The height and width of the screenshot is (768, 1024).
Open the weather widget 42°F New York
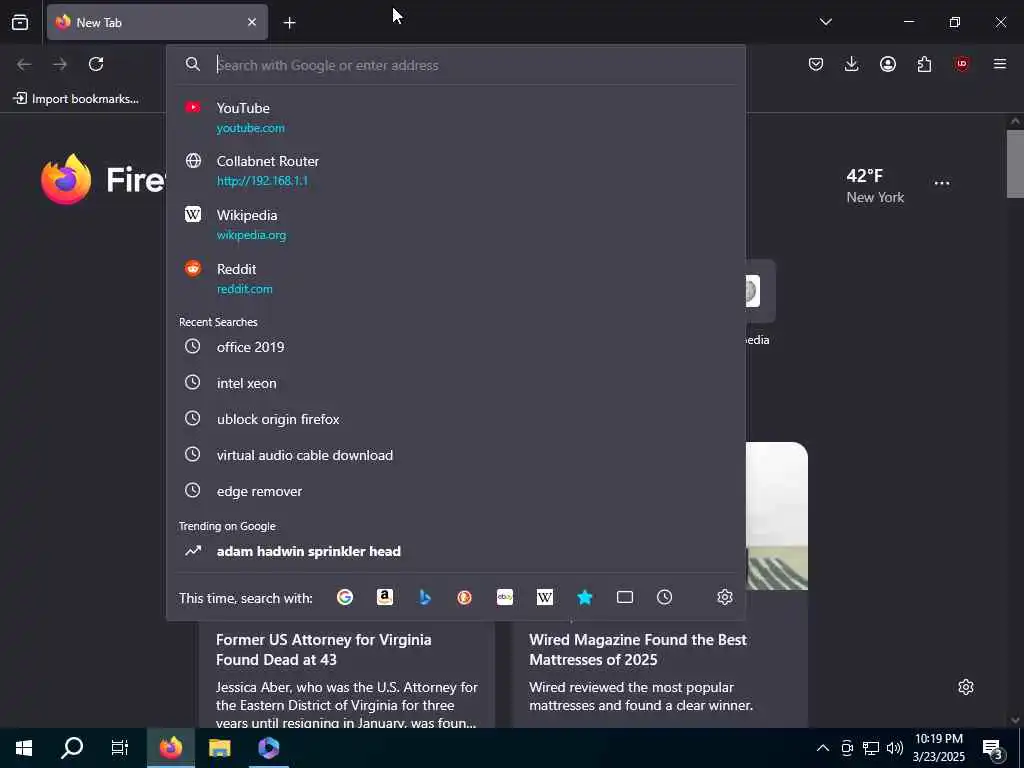pyautogui.click(x=875, y=186)
